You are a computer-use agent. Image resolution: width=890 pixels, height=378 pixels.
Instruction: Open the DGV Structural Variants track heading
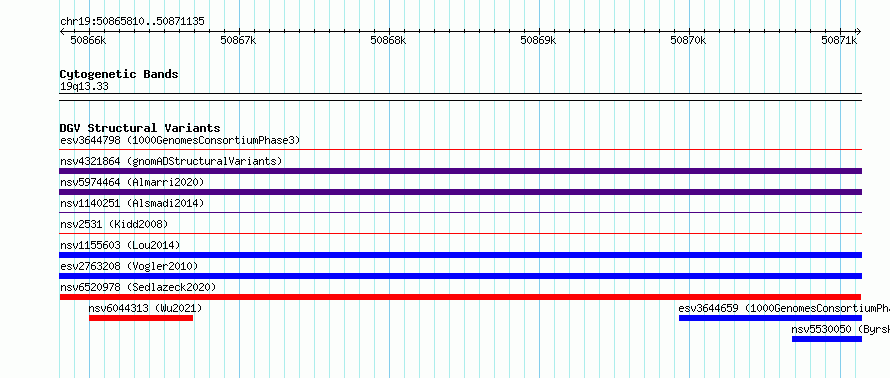pos(140,128)
